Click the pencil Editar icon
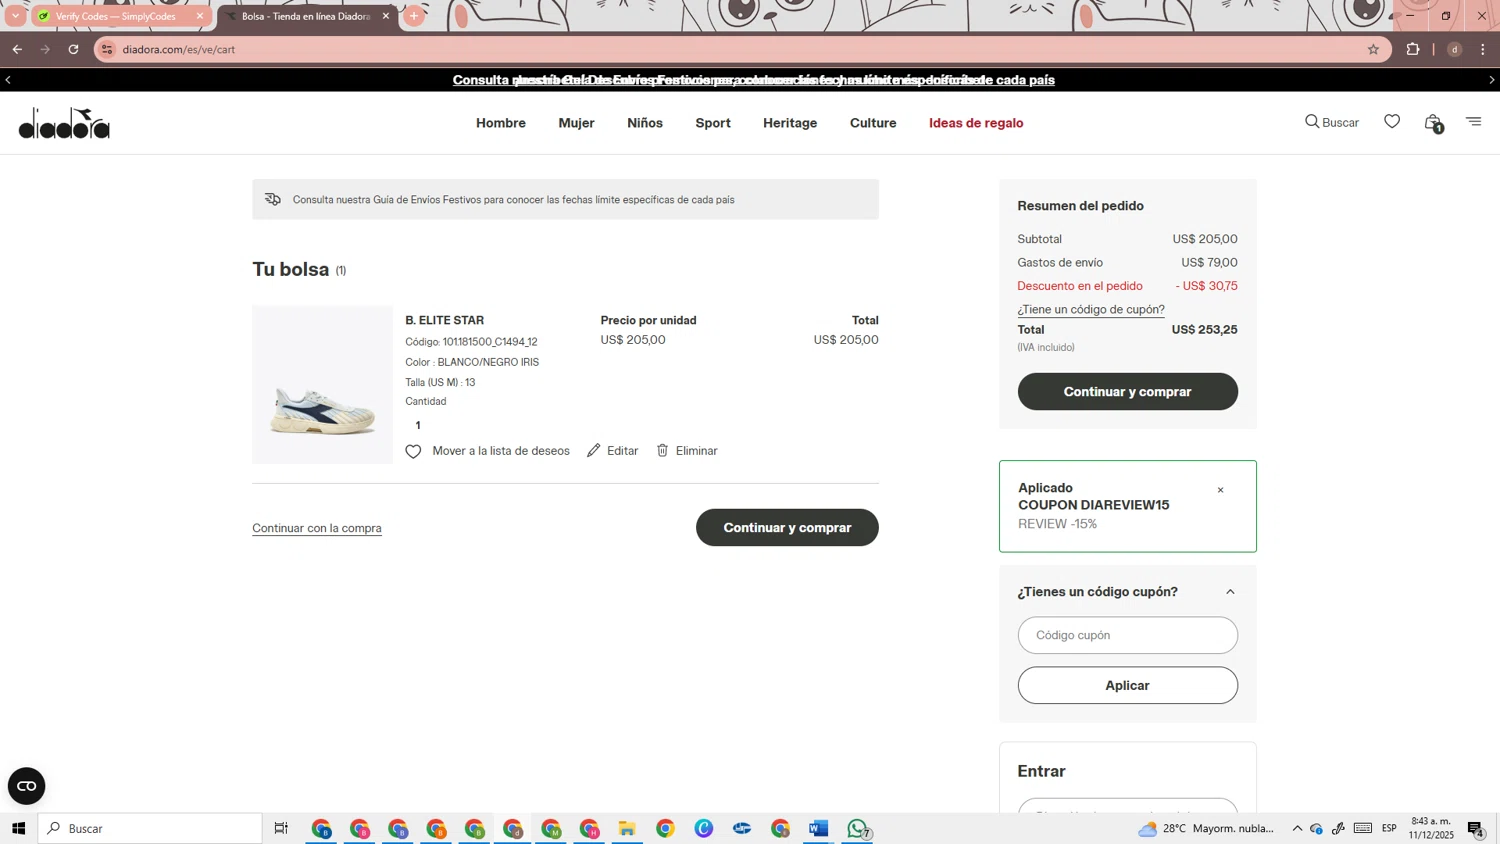Viewport: 1500px width, 844px height. tap(594, 451)
